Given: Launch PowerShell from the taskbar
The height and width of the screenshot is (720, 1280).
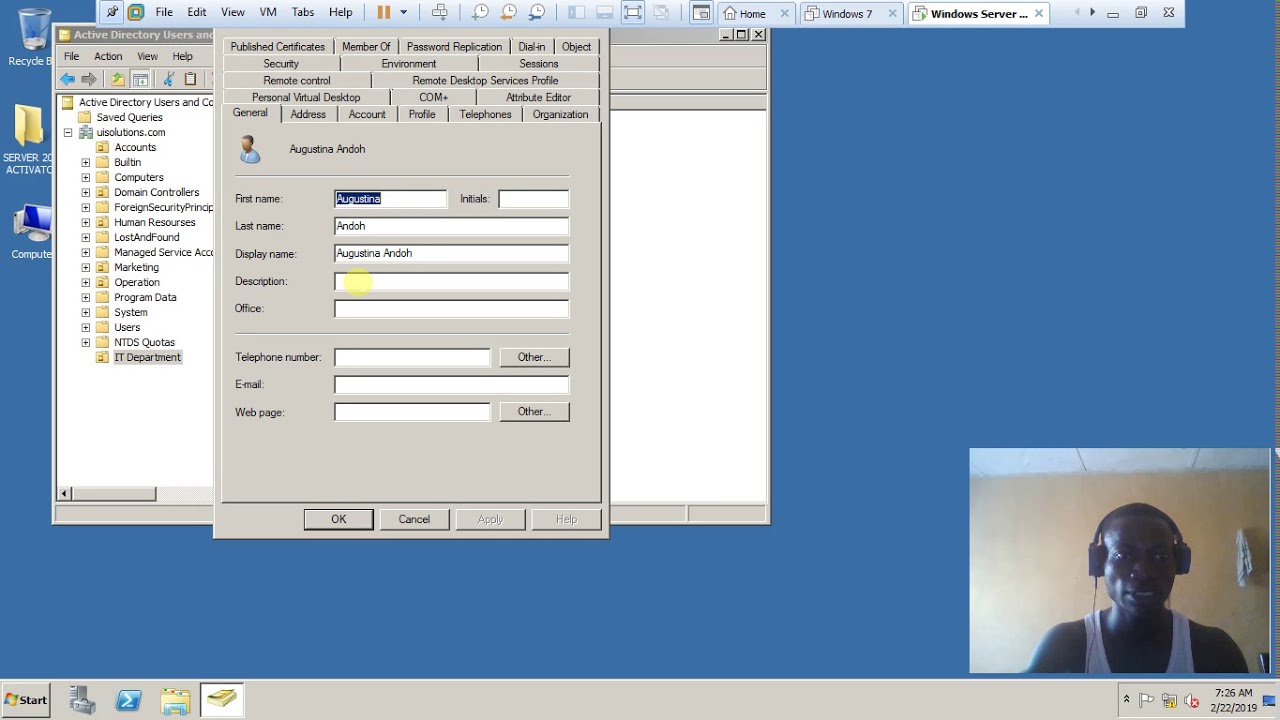Looking at the screenshot, I should pyautogui.click(x=128, y=700).
